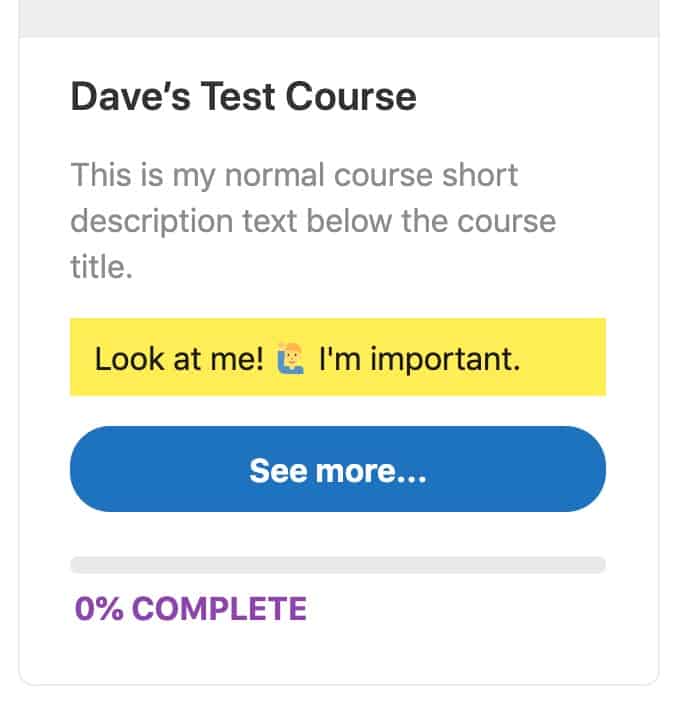Viewport: 676px width, 708px height.
Task: Click the person raising hand emoji
Action: click(290, 358)
